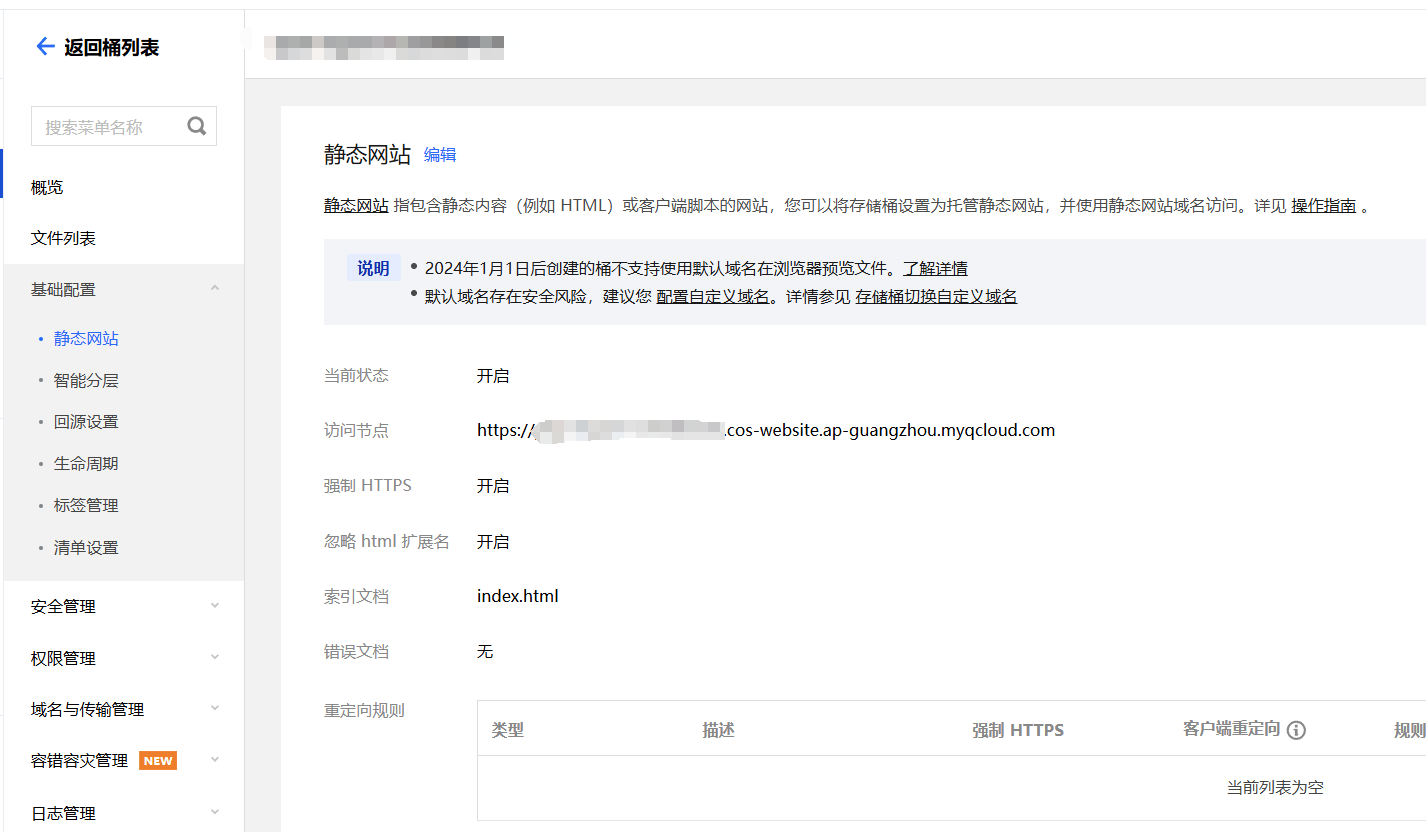This screenshot has width=1426, height=832.
Task: Focus the 搜索菜单名称 search field
Action: point(110,127)
